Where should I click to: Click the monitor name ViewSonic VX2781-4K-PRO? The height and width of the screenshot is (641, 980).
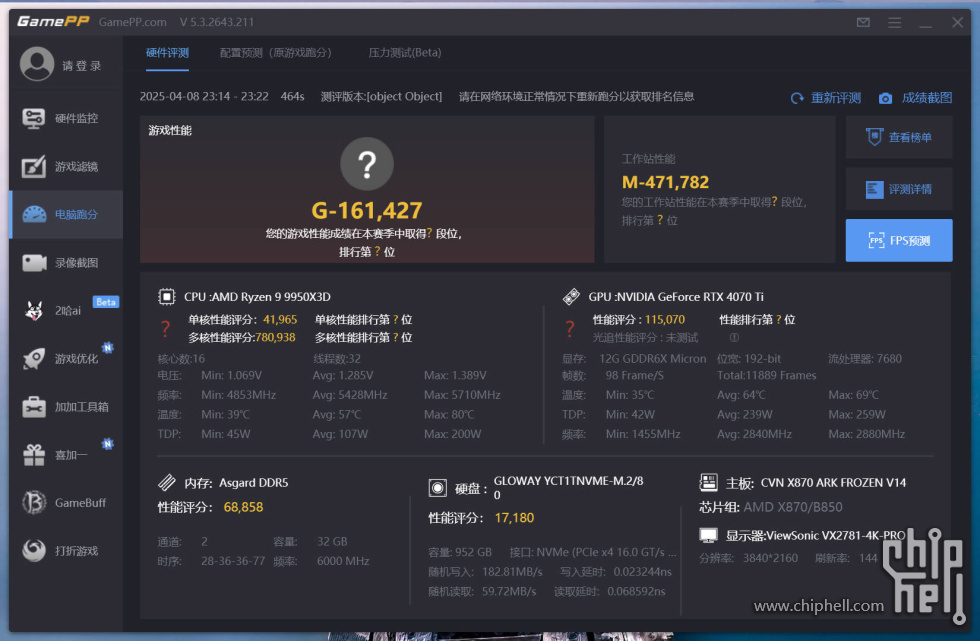836,535
